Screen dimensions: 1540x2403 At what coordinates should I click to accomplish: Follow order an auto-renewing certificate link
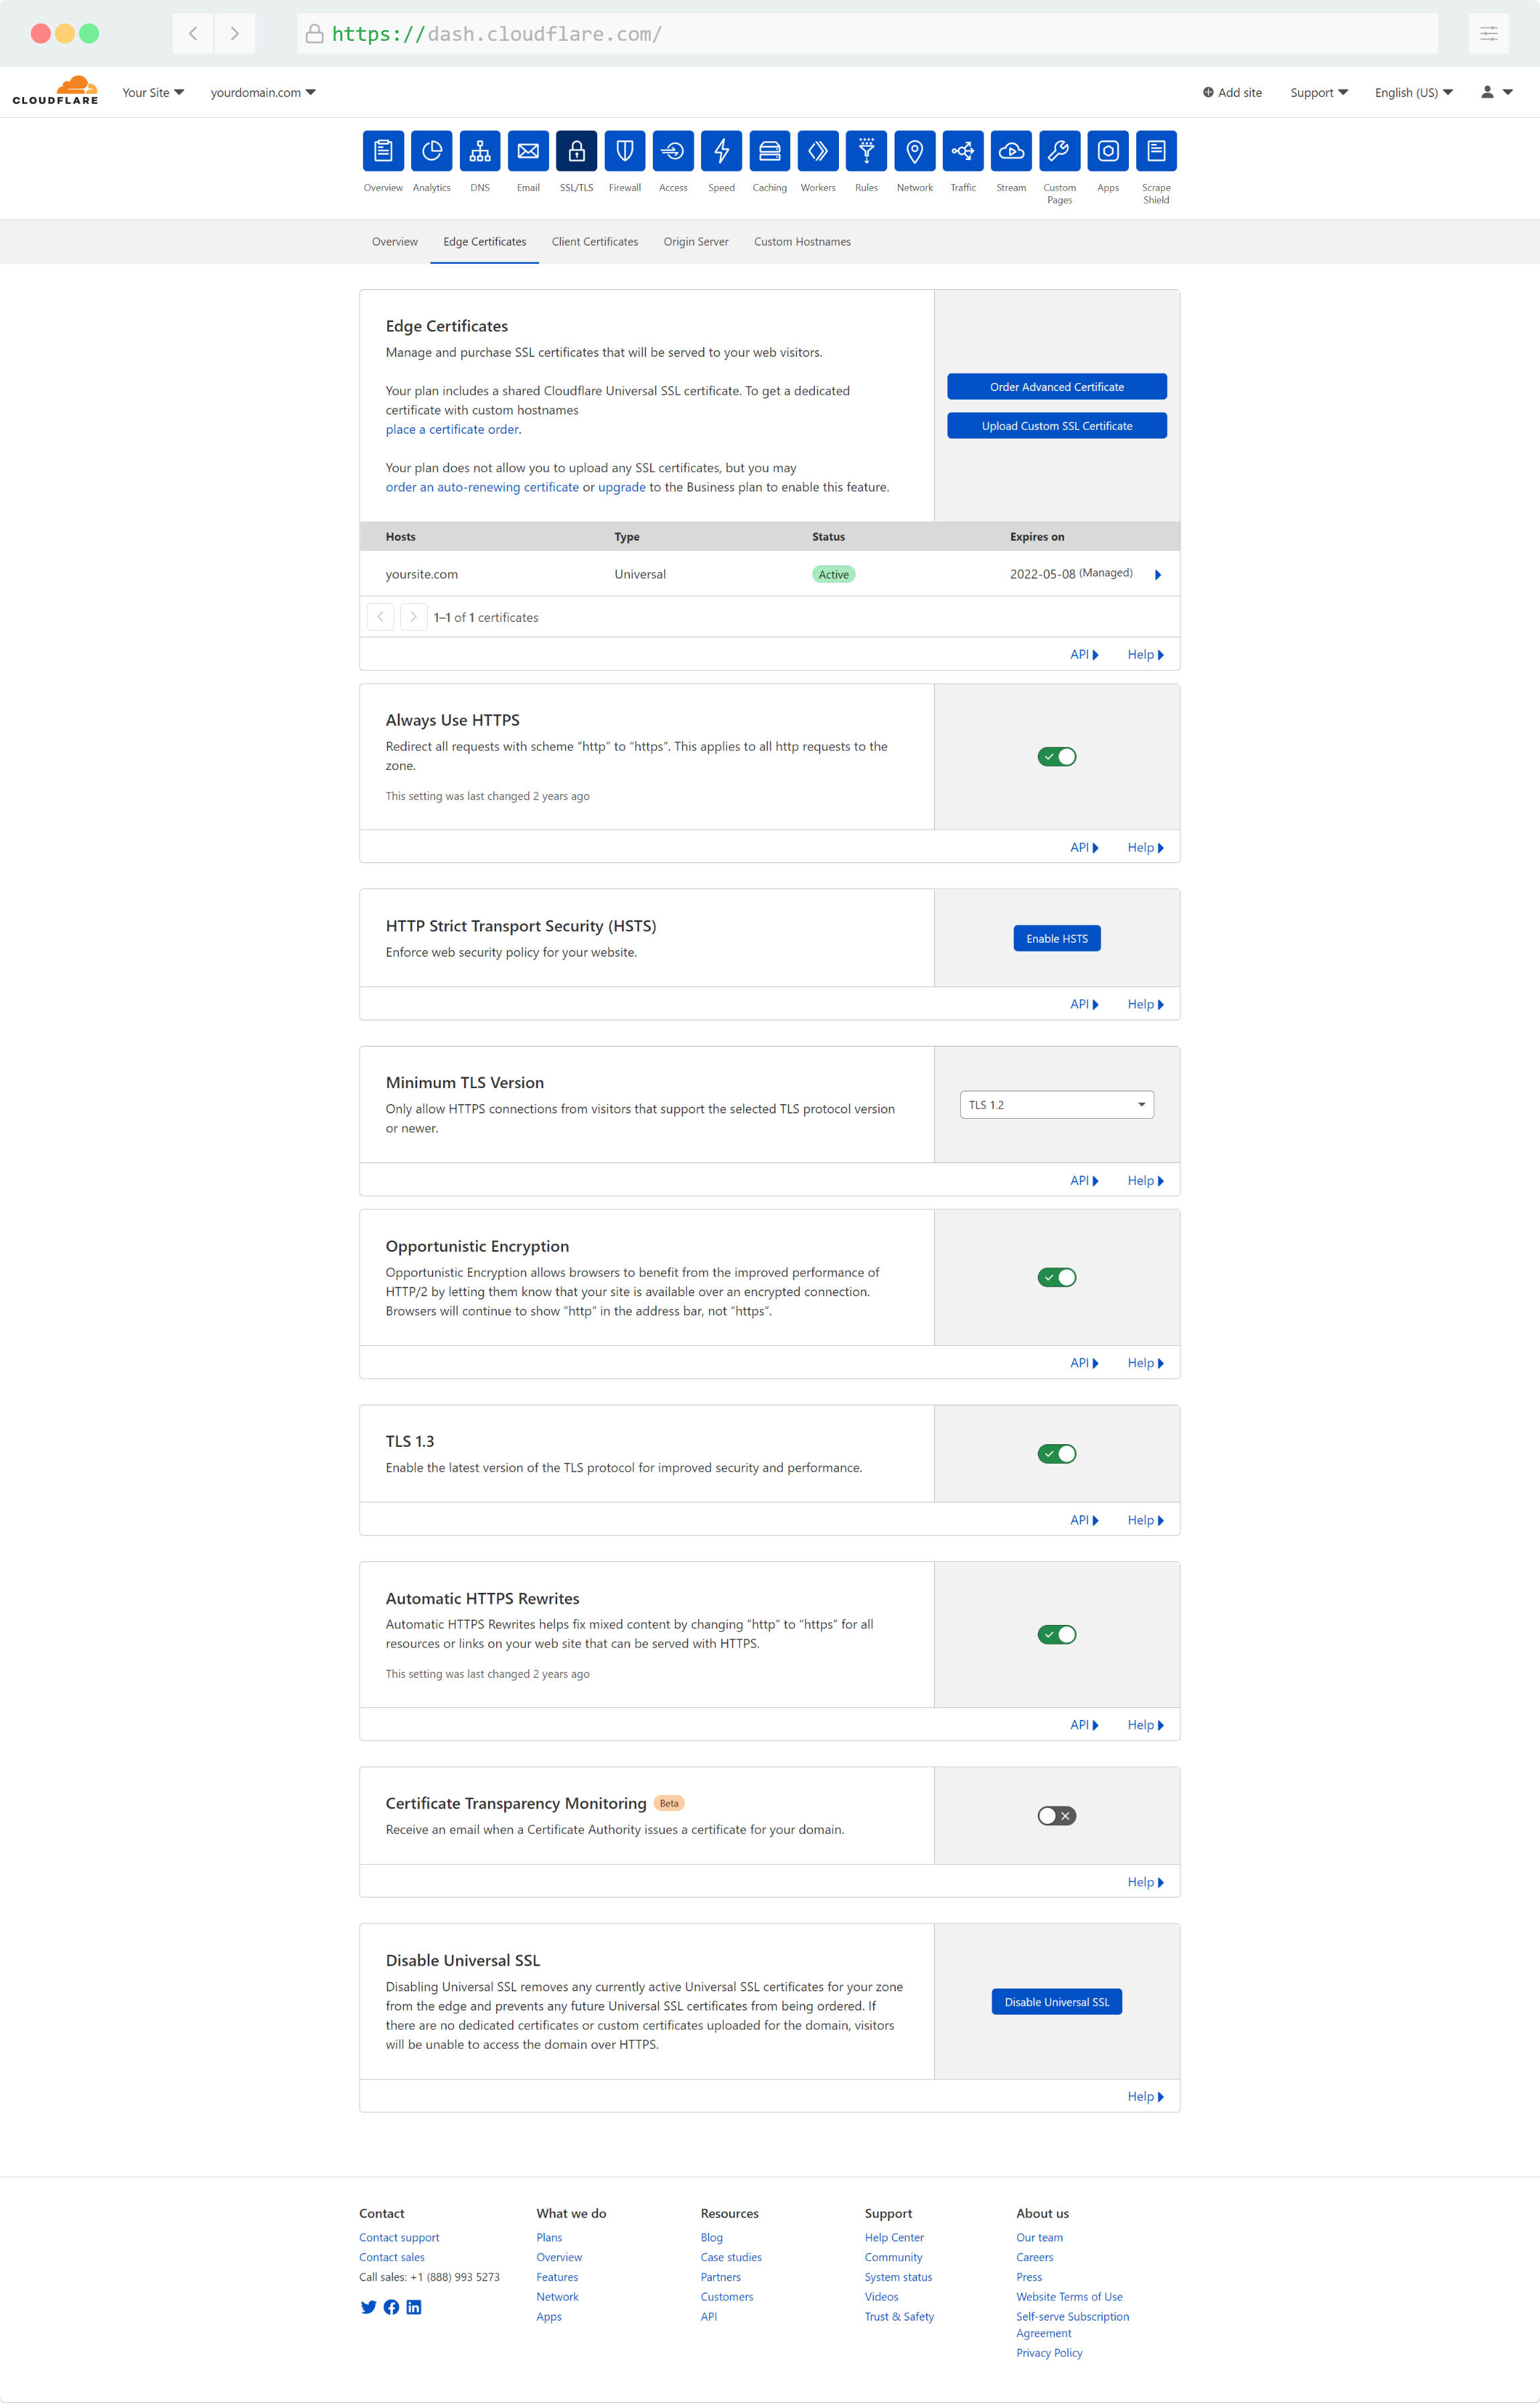[482, 488]
